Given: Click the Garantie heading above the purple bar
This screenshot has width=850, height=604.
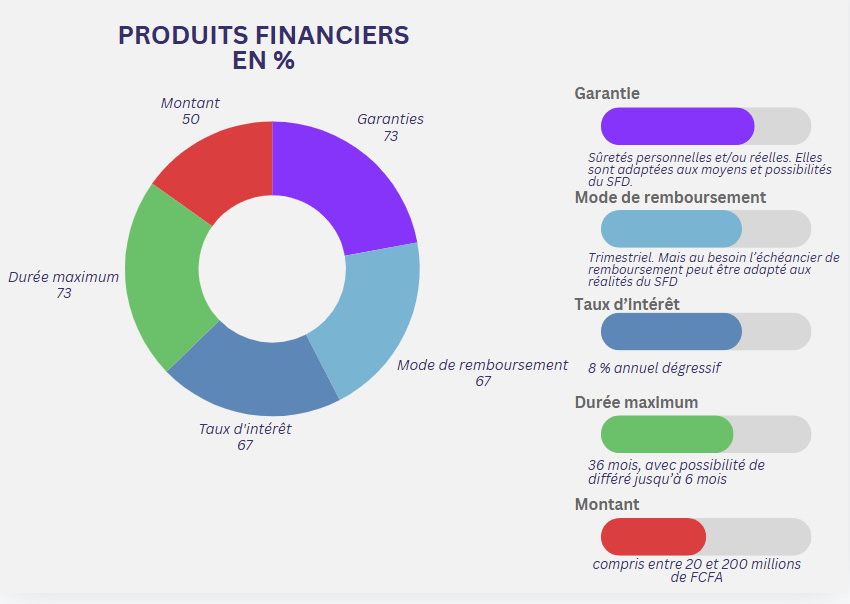Looking at the screenshot, I should click(x=607, y=93).
